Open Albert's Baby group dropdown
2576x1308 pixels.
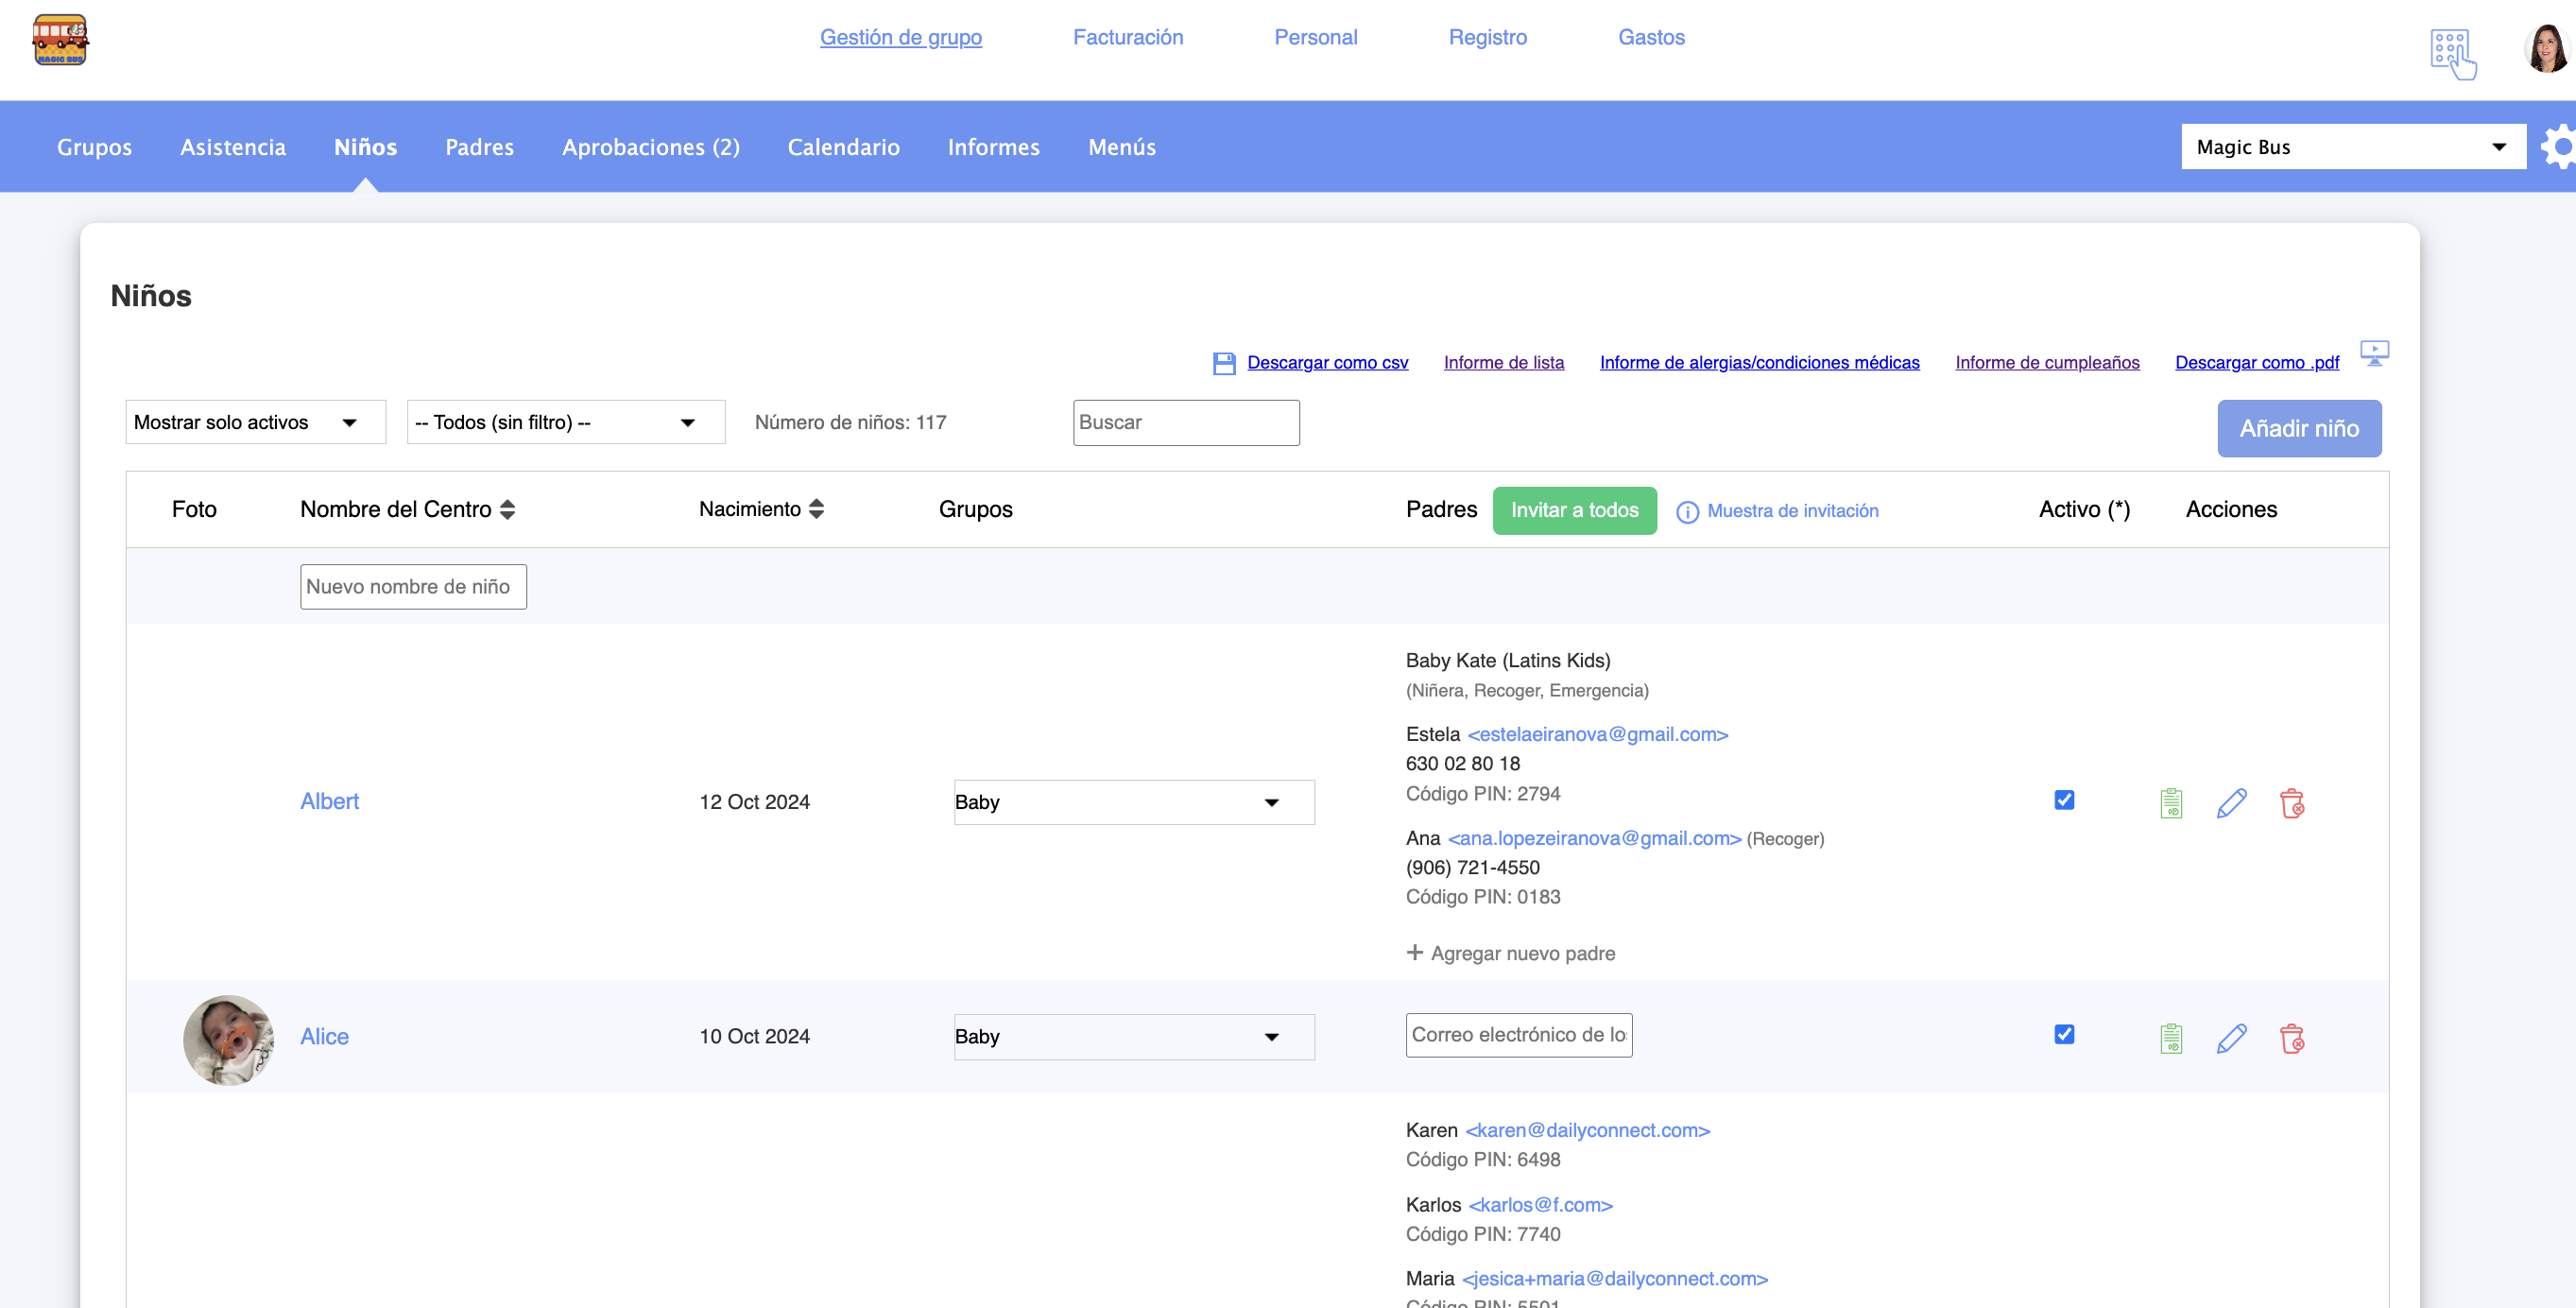click(1133, 802)
